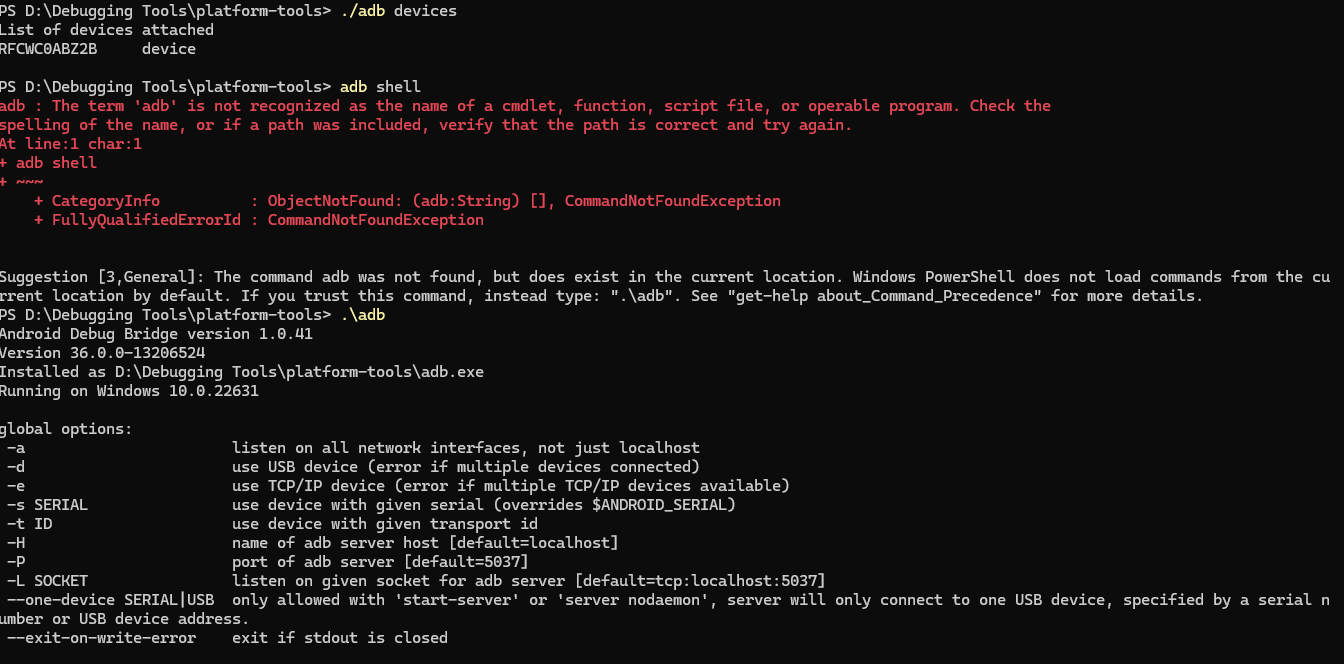Click the red CommandNotFoundException FullyQualifiedErrorId text
This screenshot has width=1344, height=664.
pos(375,220)
